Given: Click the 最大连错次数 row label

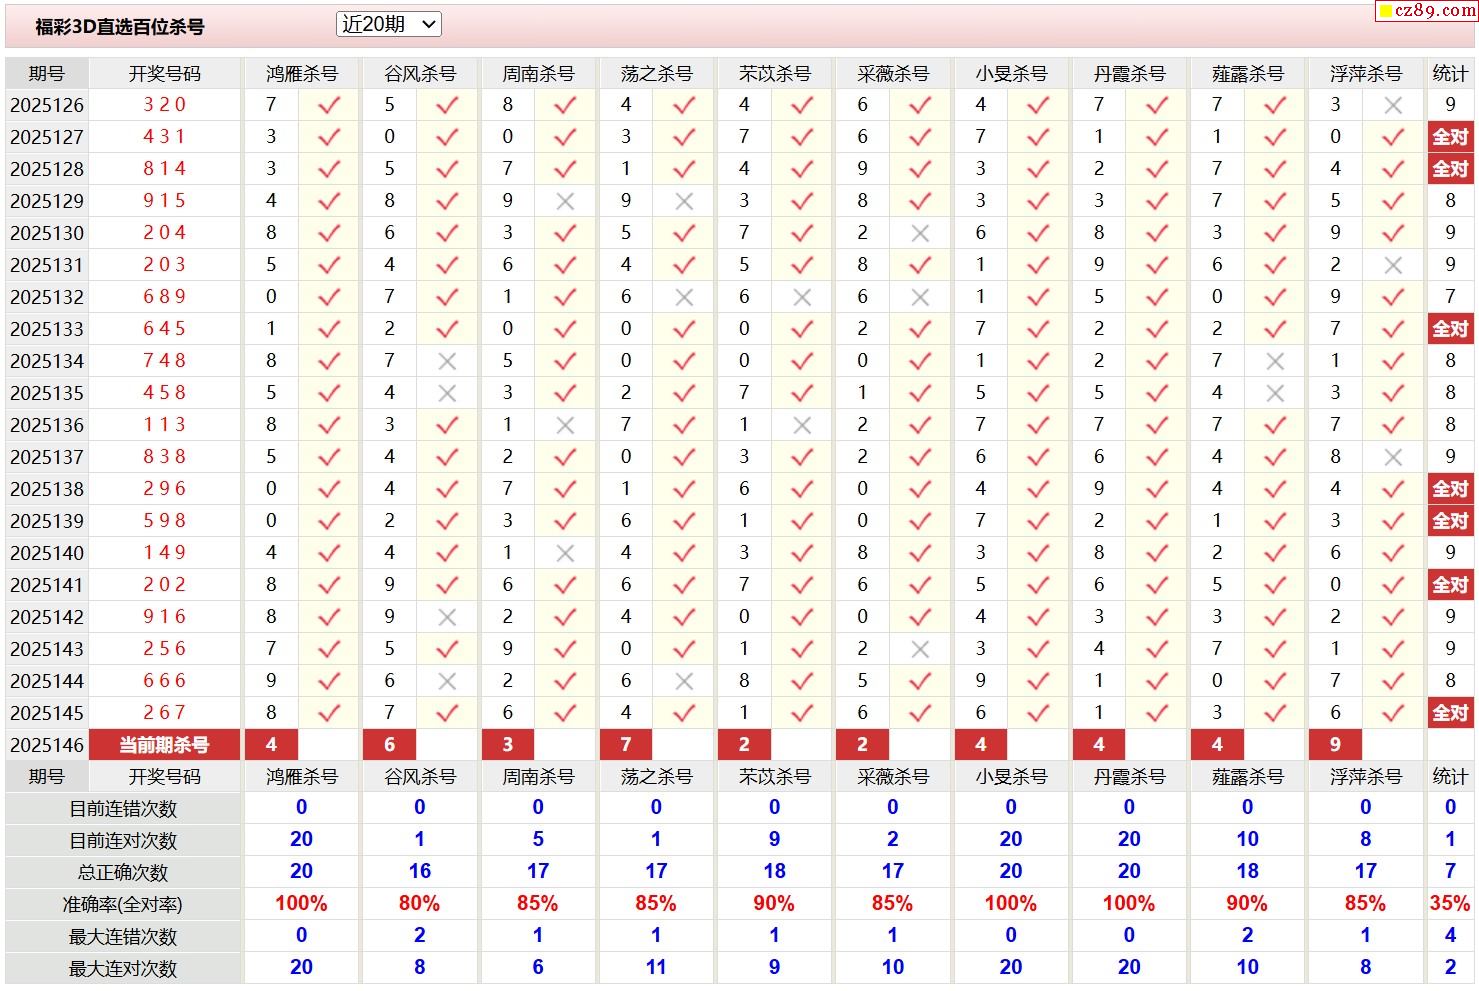Looking at the screenshot, I should coord(123,937).
